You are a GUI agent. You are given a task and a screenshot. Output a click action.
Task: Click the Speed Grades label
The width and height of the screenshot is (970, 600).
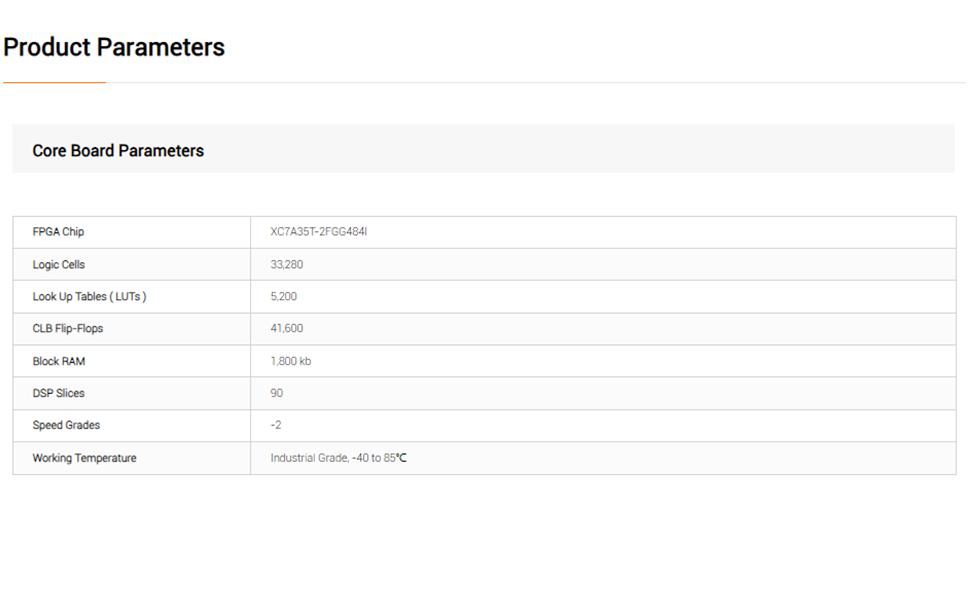66,425
